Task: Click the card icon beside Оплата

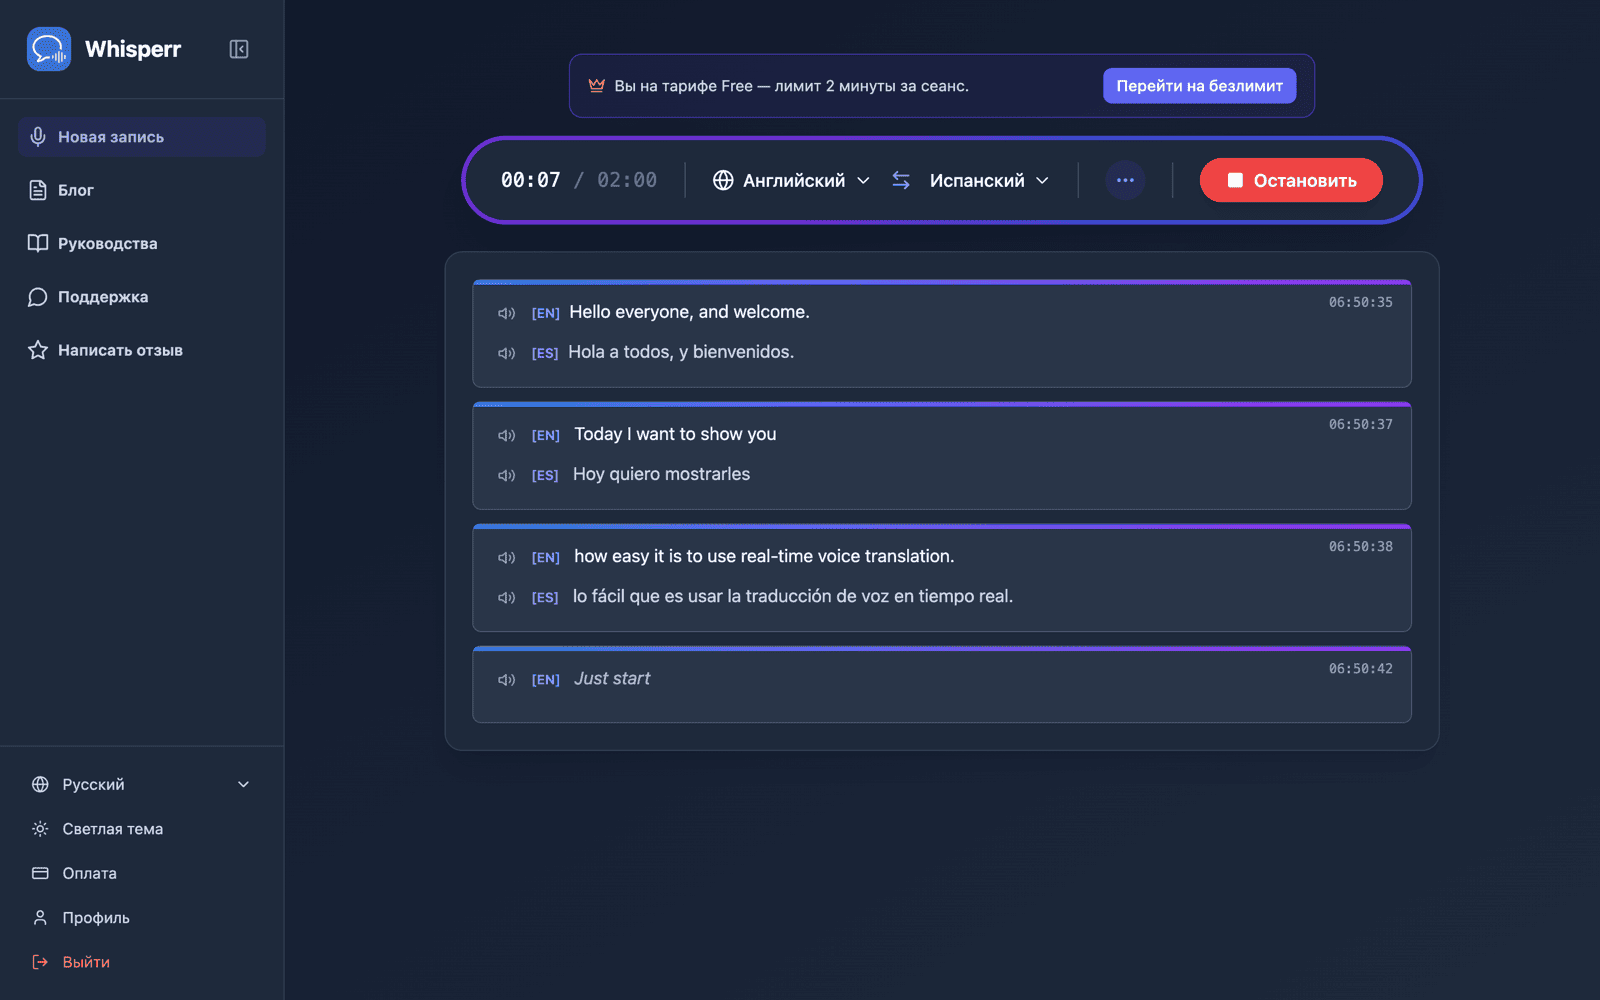Action: (x=40, y=873)
